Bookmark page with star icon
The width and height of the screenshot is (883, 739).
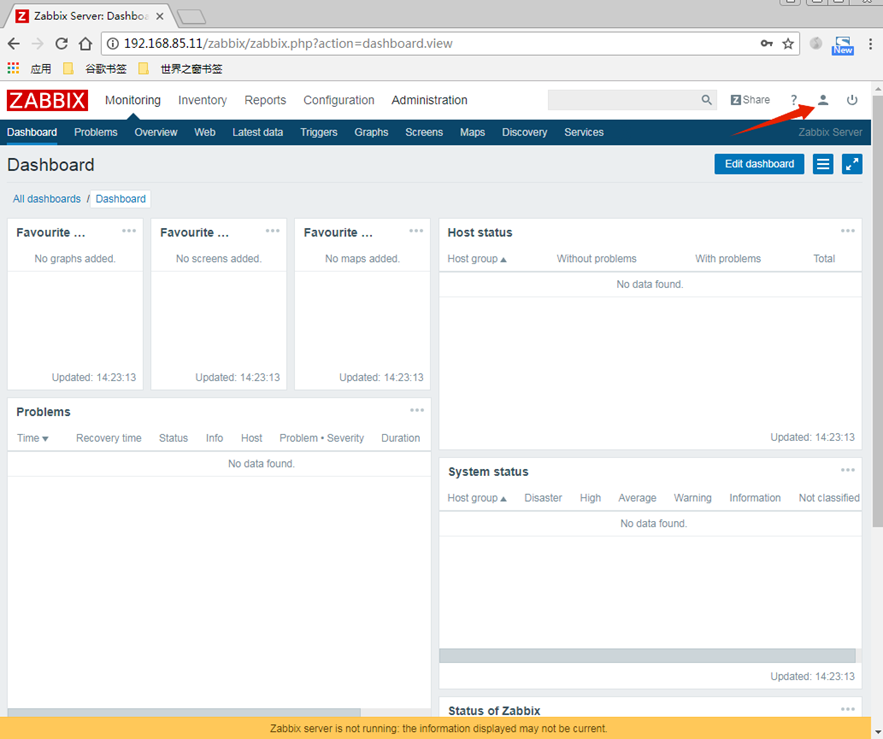click(x=788, y=43)
